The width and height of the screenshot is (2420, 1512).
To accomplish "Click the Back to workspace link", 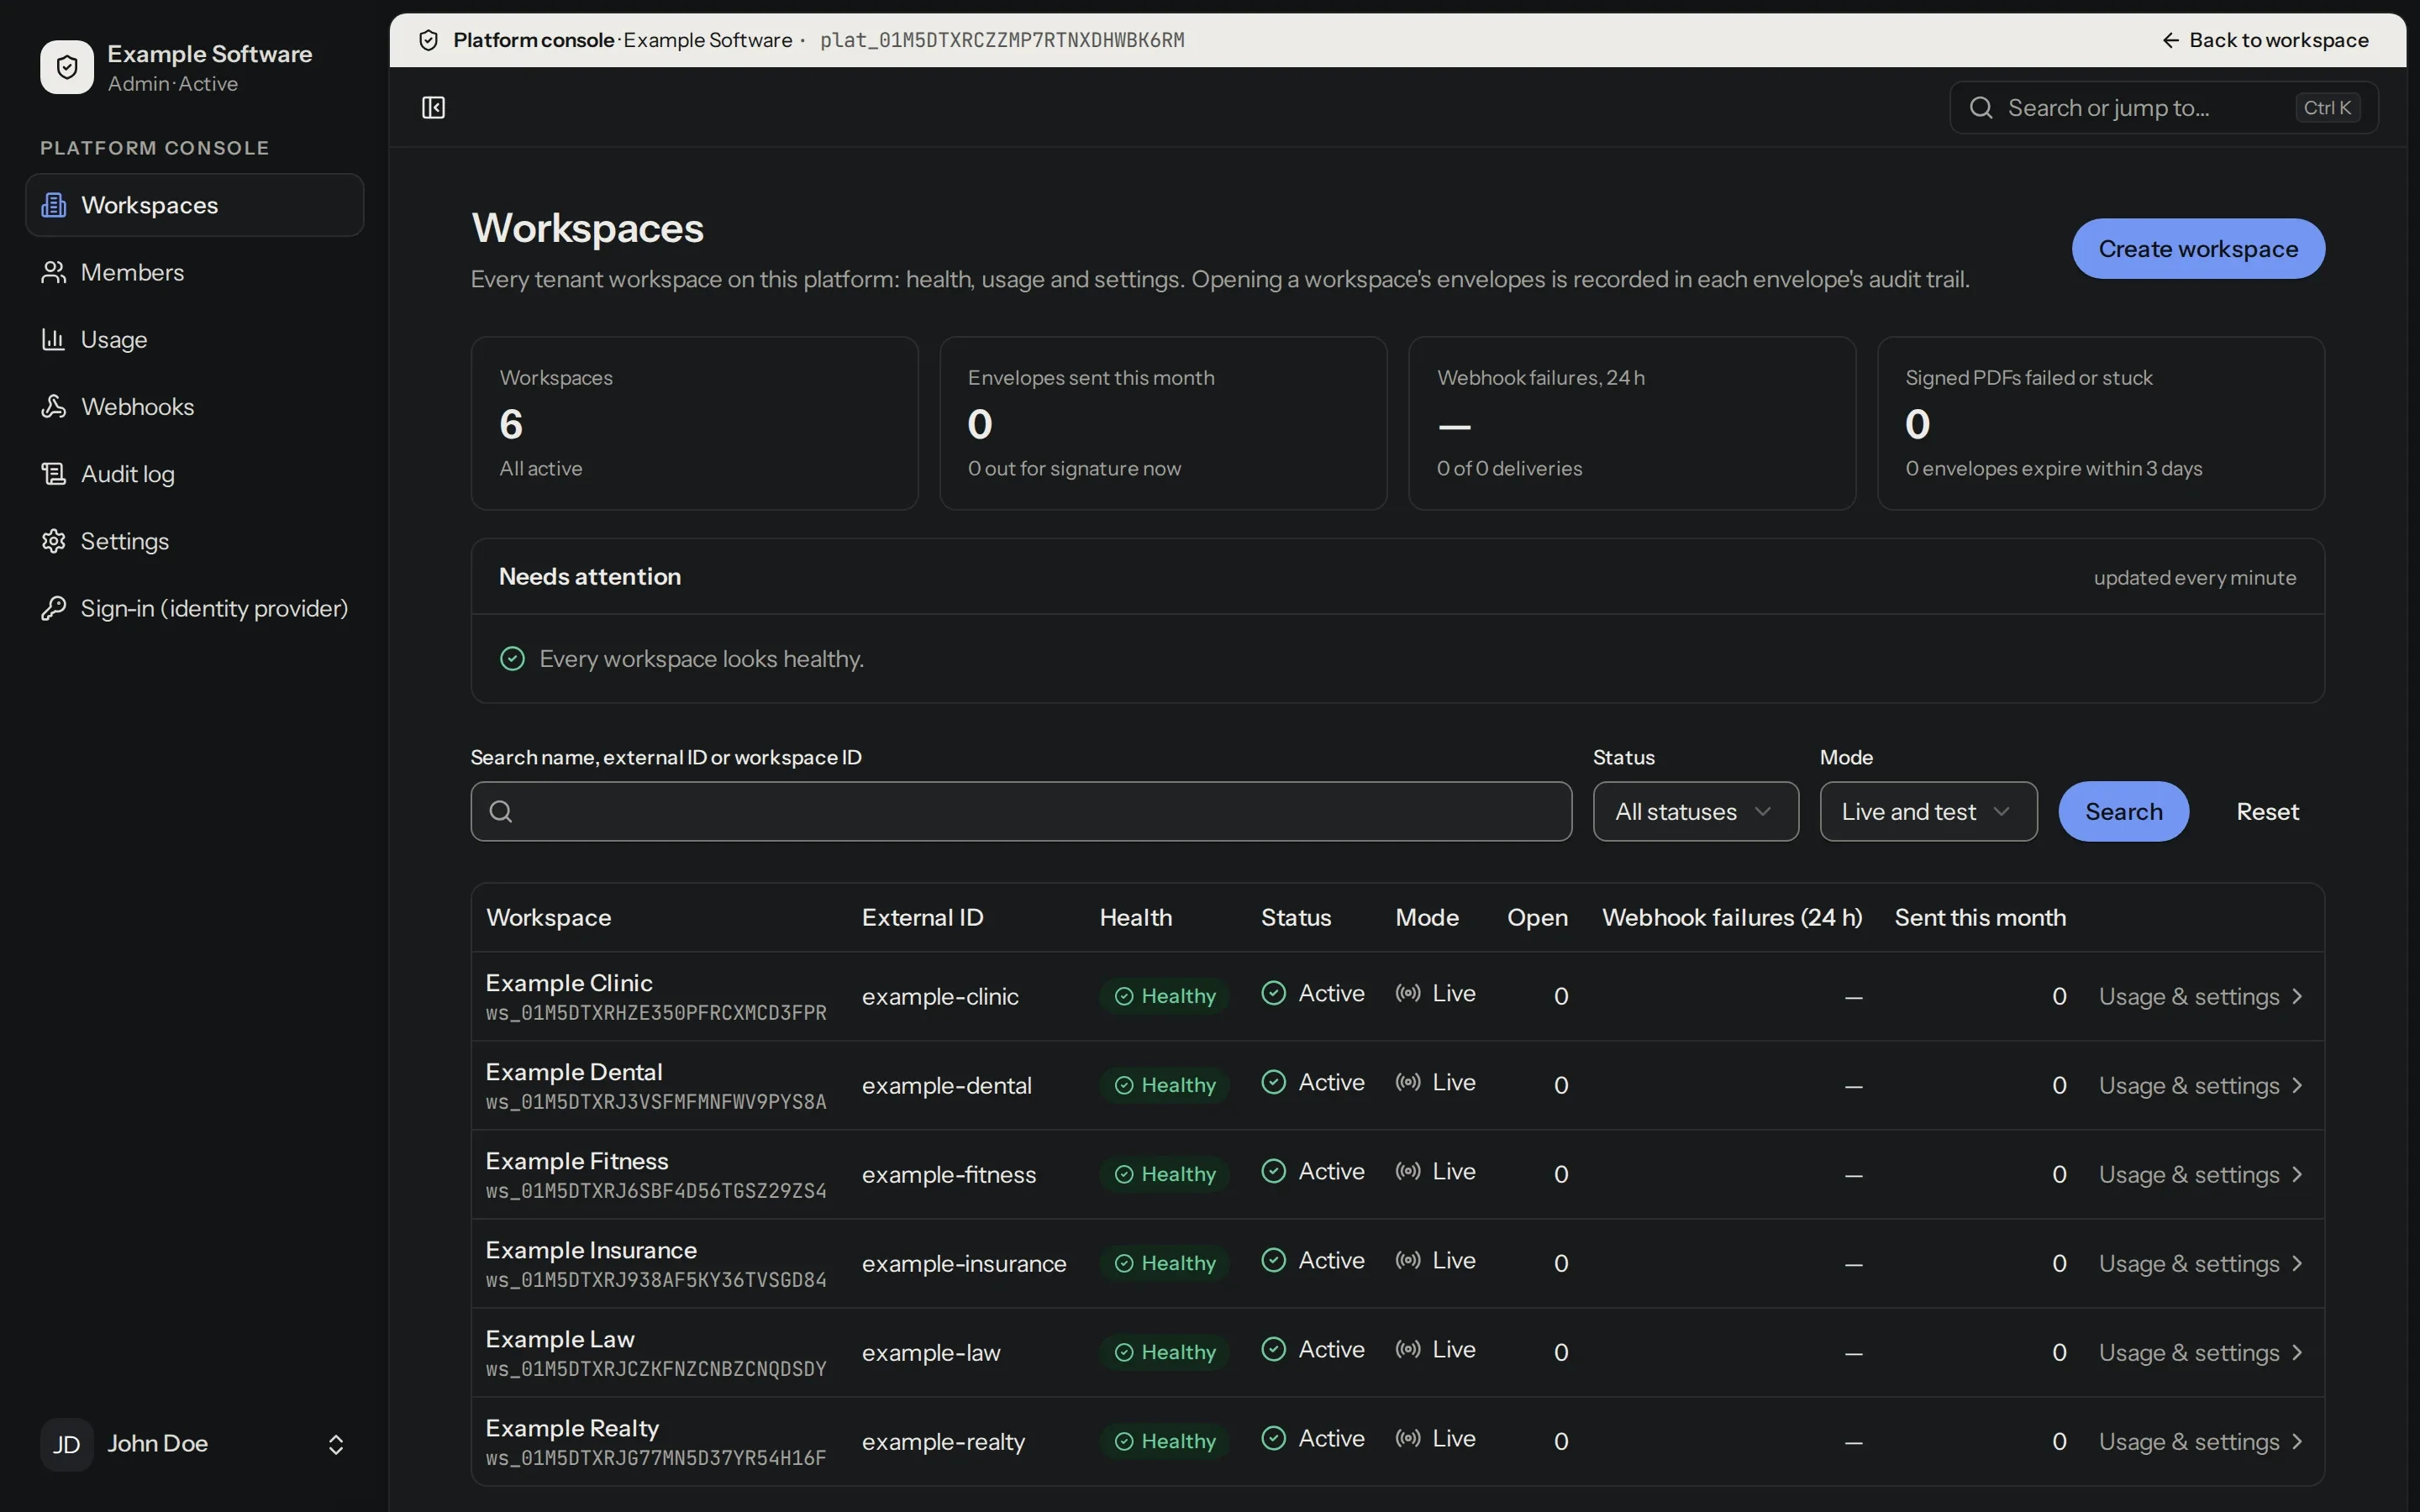I will pos(2265,40).
